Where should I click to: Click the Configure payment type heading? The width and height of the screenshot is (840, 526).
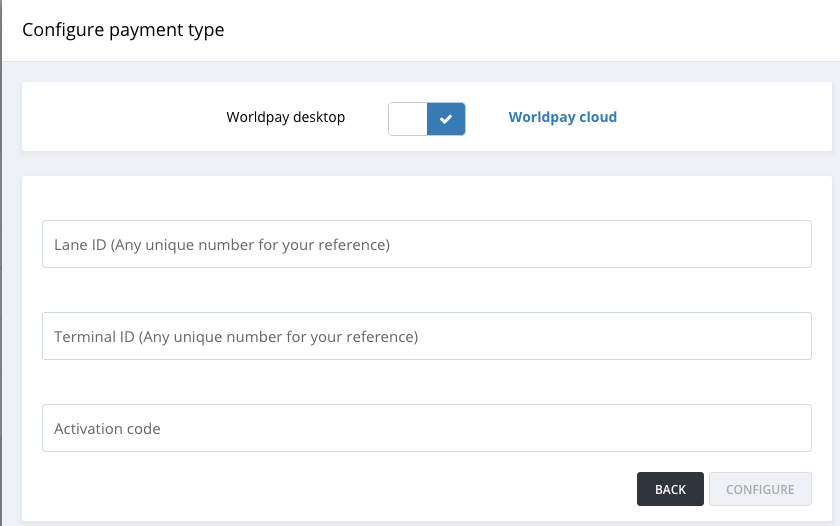(123, 30)
